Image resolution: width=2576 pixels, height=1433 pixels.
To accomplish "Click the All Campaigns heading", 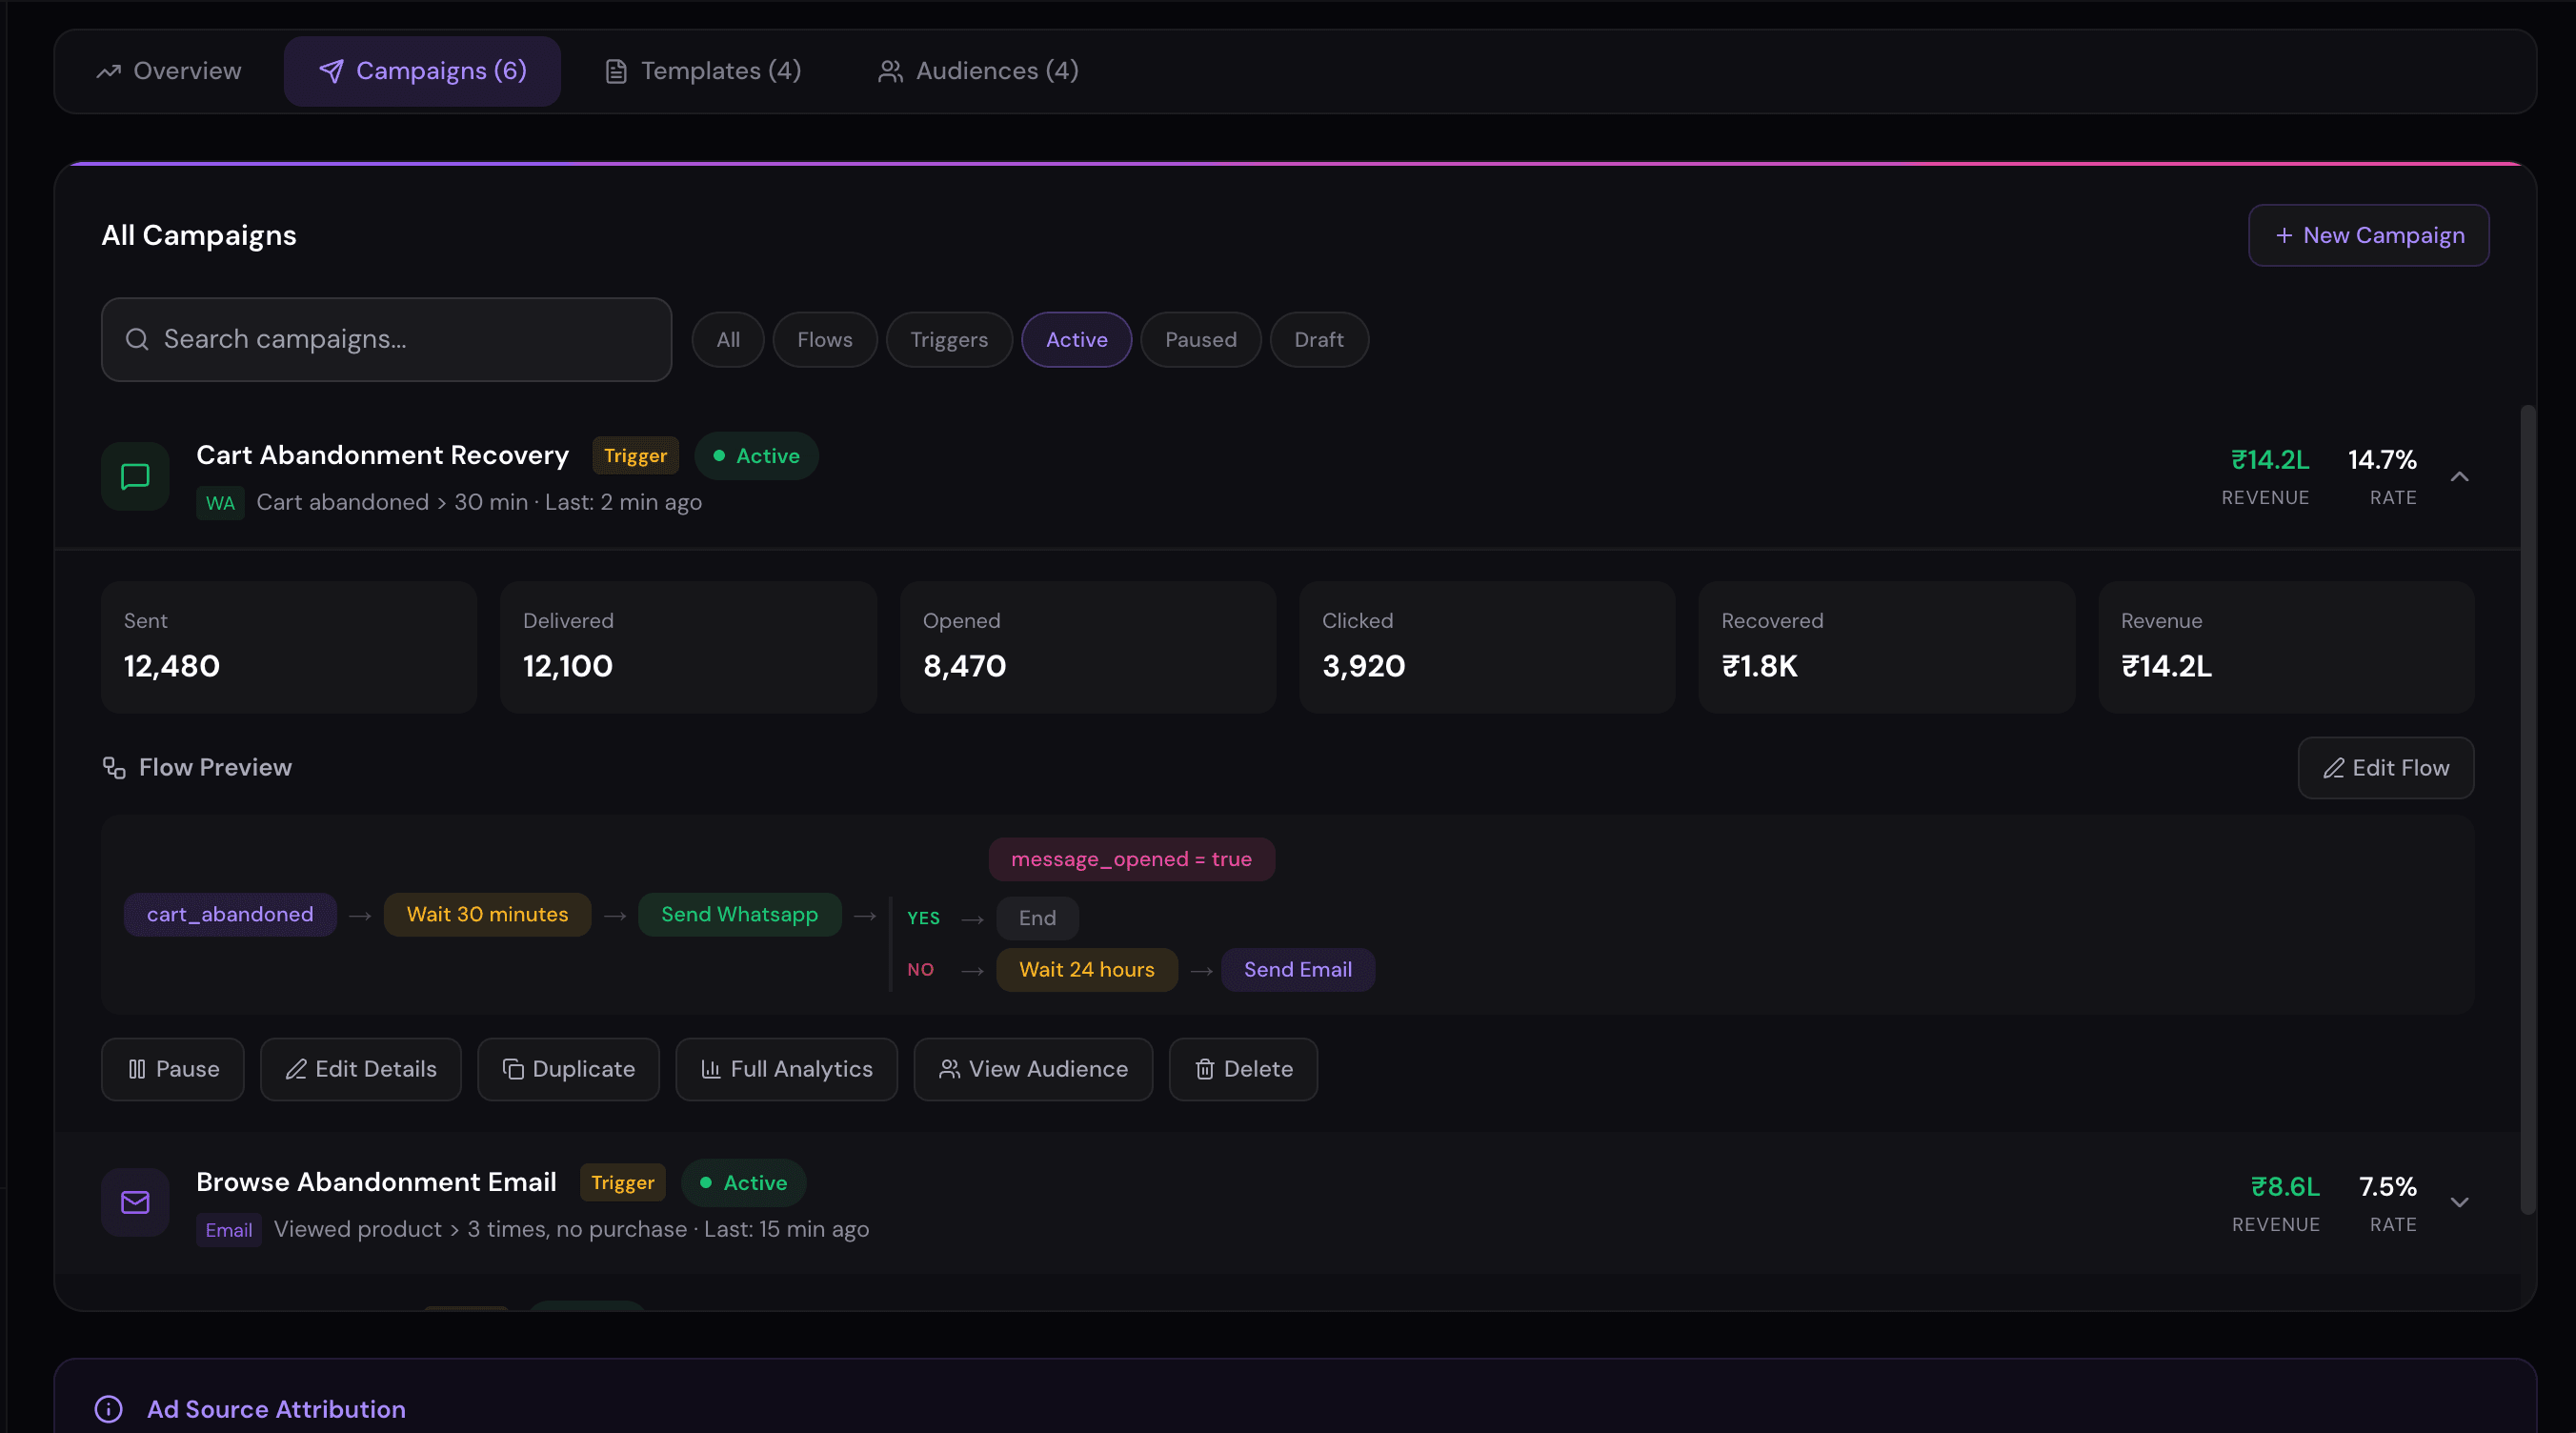I will point(198,235).
